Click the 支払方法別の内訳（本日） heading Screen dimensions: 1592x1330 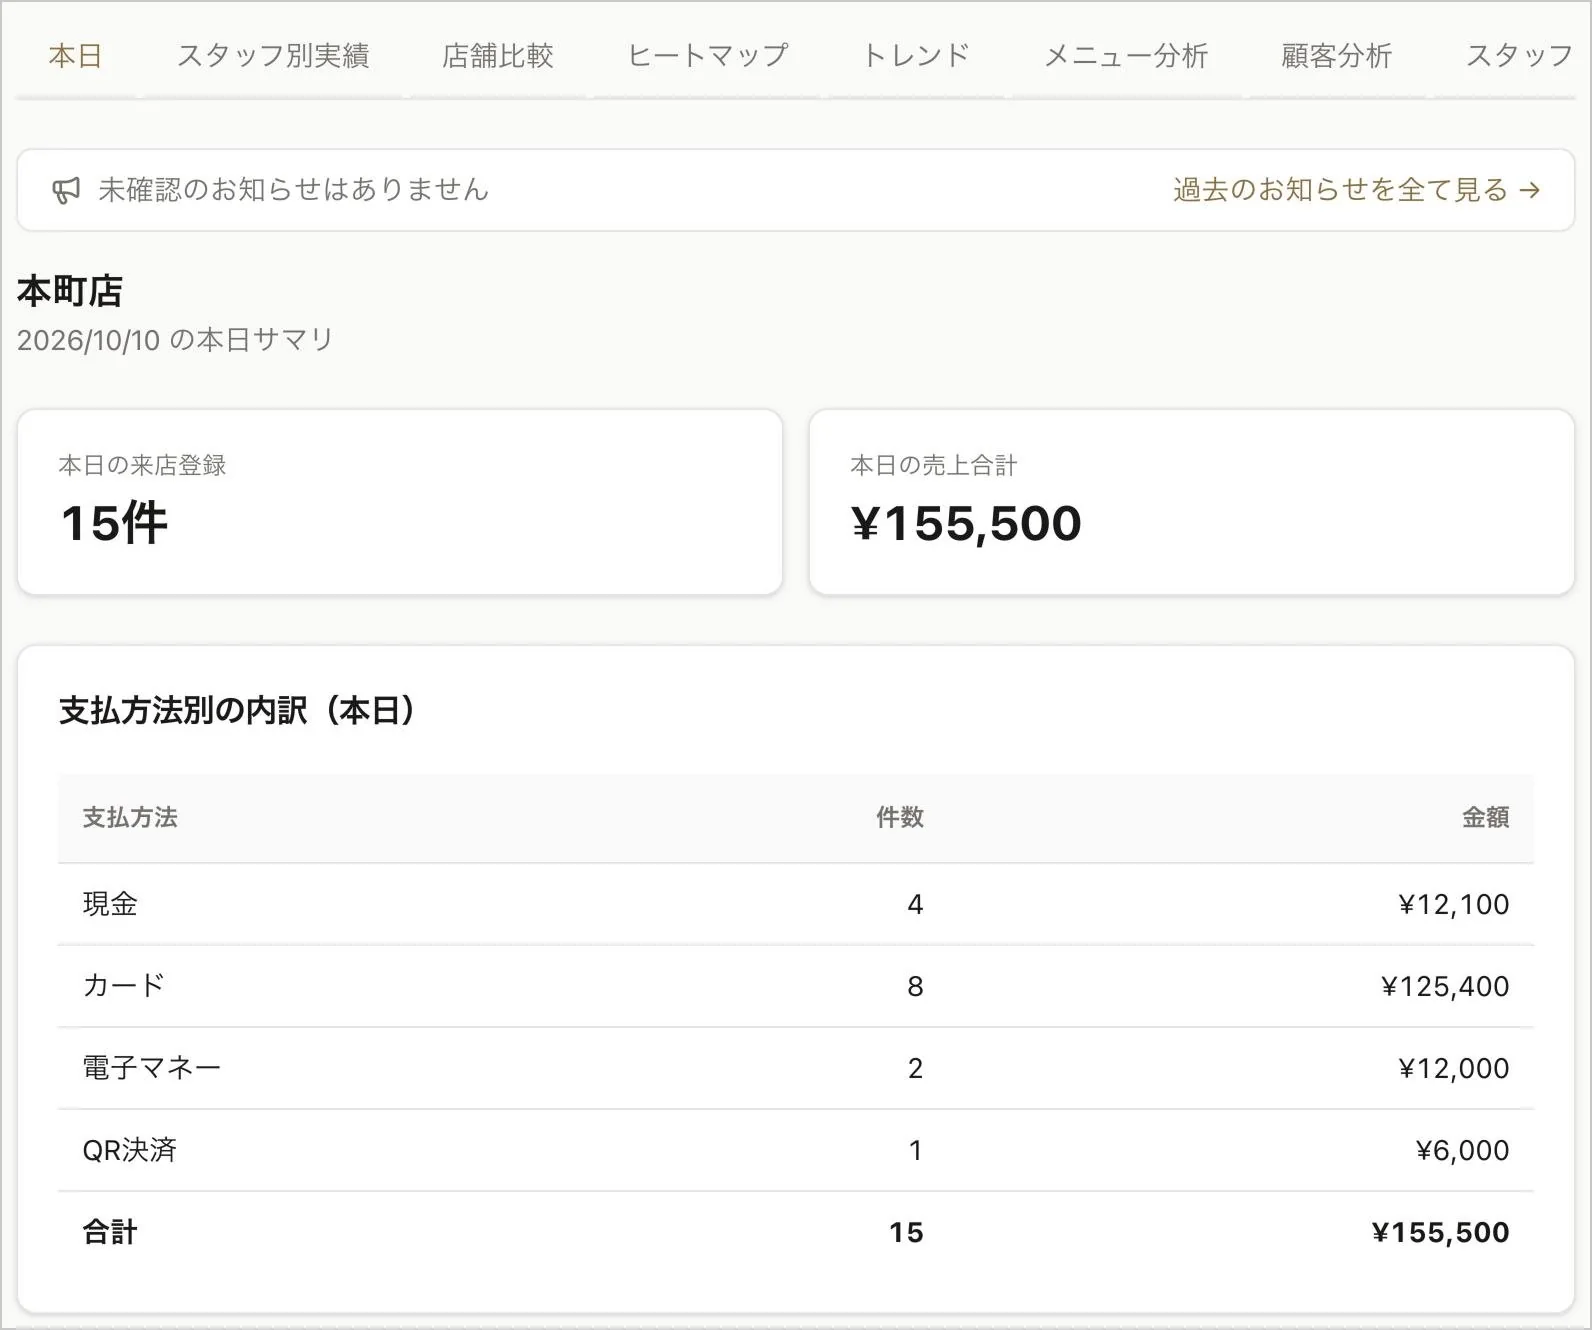[238, 710]
